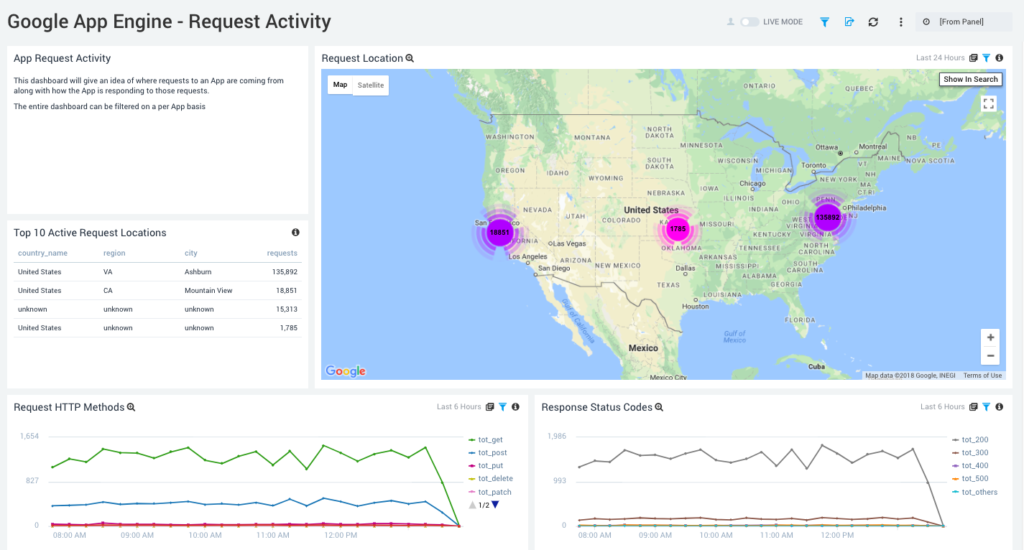Show info for Request HTTP Methods panel

tap(515, 407)
